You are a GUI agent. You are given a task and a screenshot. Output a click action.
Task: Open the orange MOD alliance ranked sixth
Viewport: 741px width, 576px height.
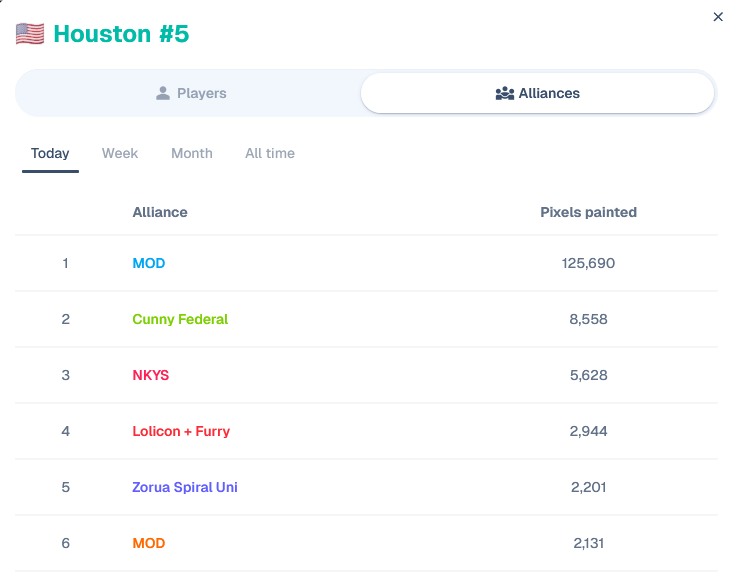click(148, 543)
